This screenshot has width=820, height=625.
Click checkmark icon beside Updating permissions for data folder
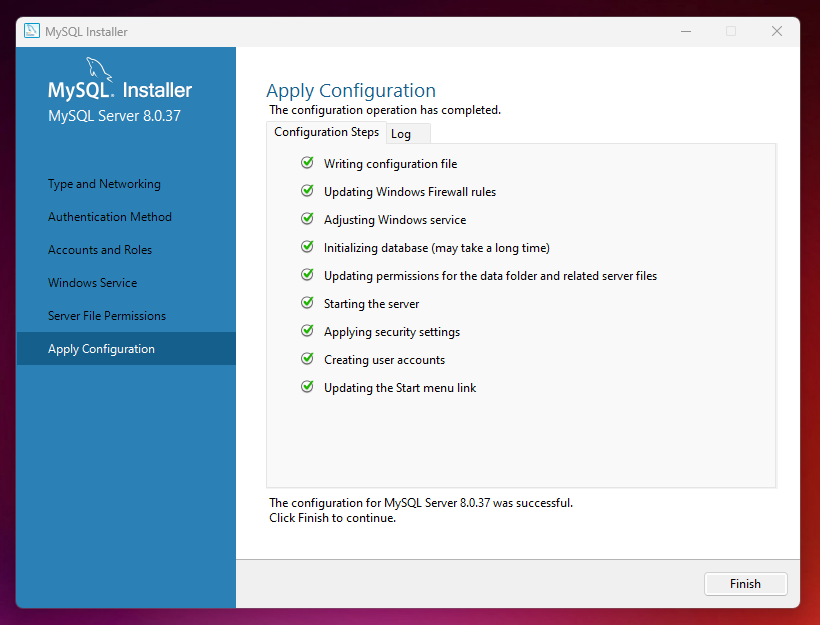click(308, 275)
